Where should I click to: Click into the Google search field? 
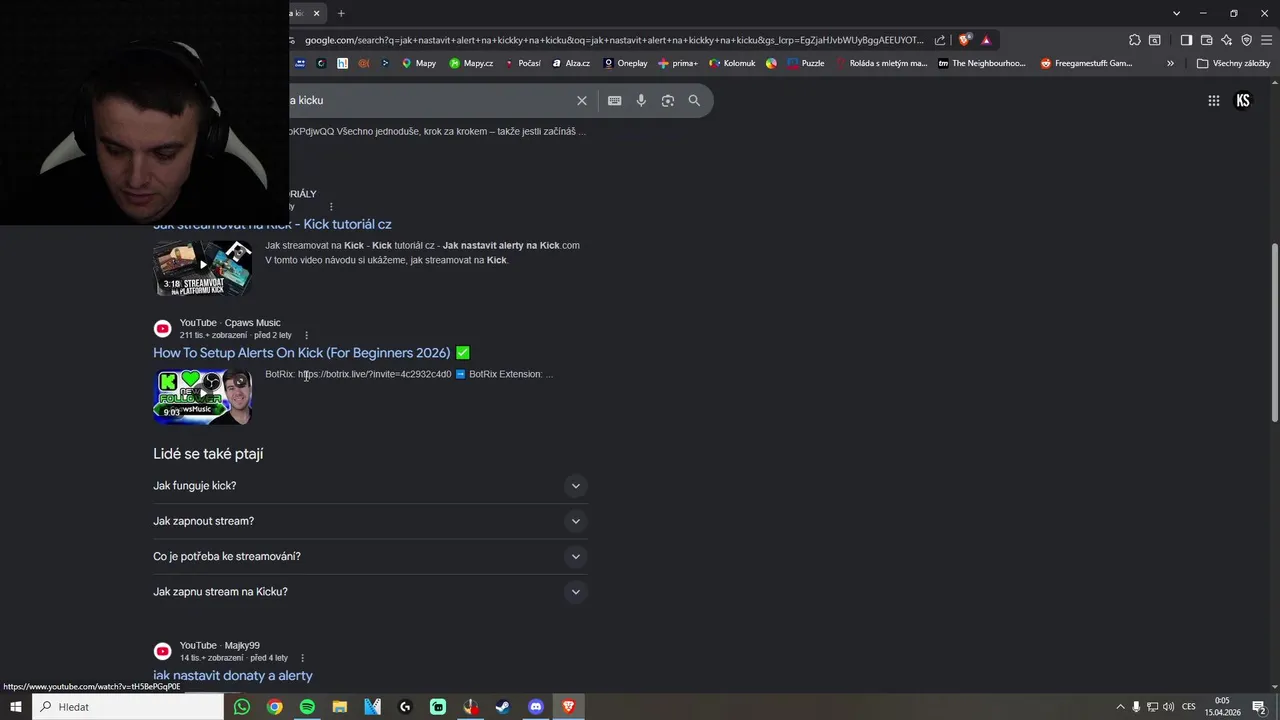pos(428,100)
